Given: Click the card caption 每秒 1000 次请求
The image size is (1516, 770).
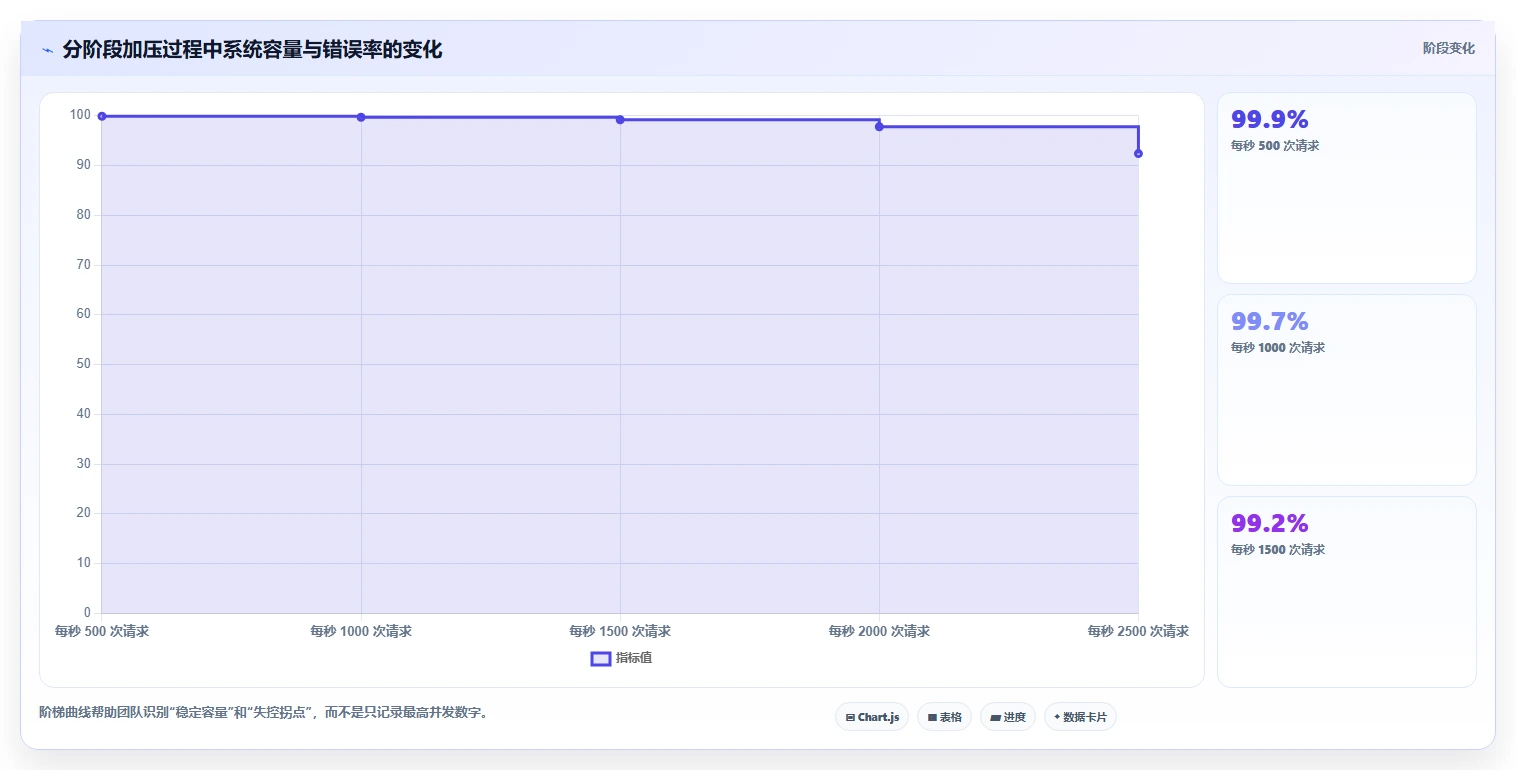Looking at the screenshot, I should [1278, 347].
